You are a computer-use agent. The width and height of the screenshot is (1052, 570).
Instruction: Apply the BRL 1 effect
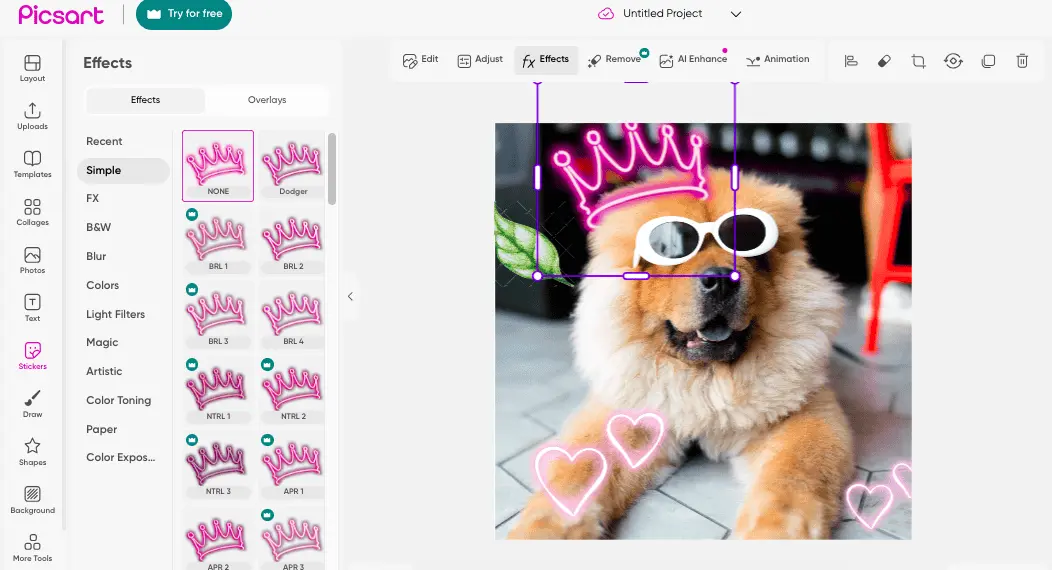click(218, 241)
